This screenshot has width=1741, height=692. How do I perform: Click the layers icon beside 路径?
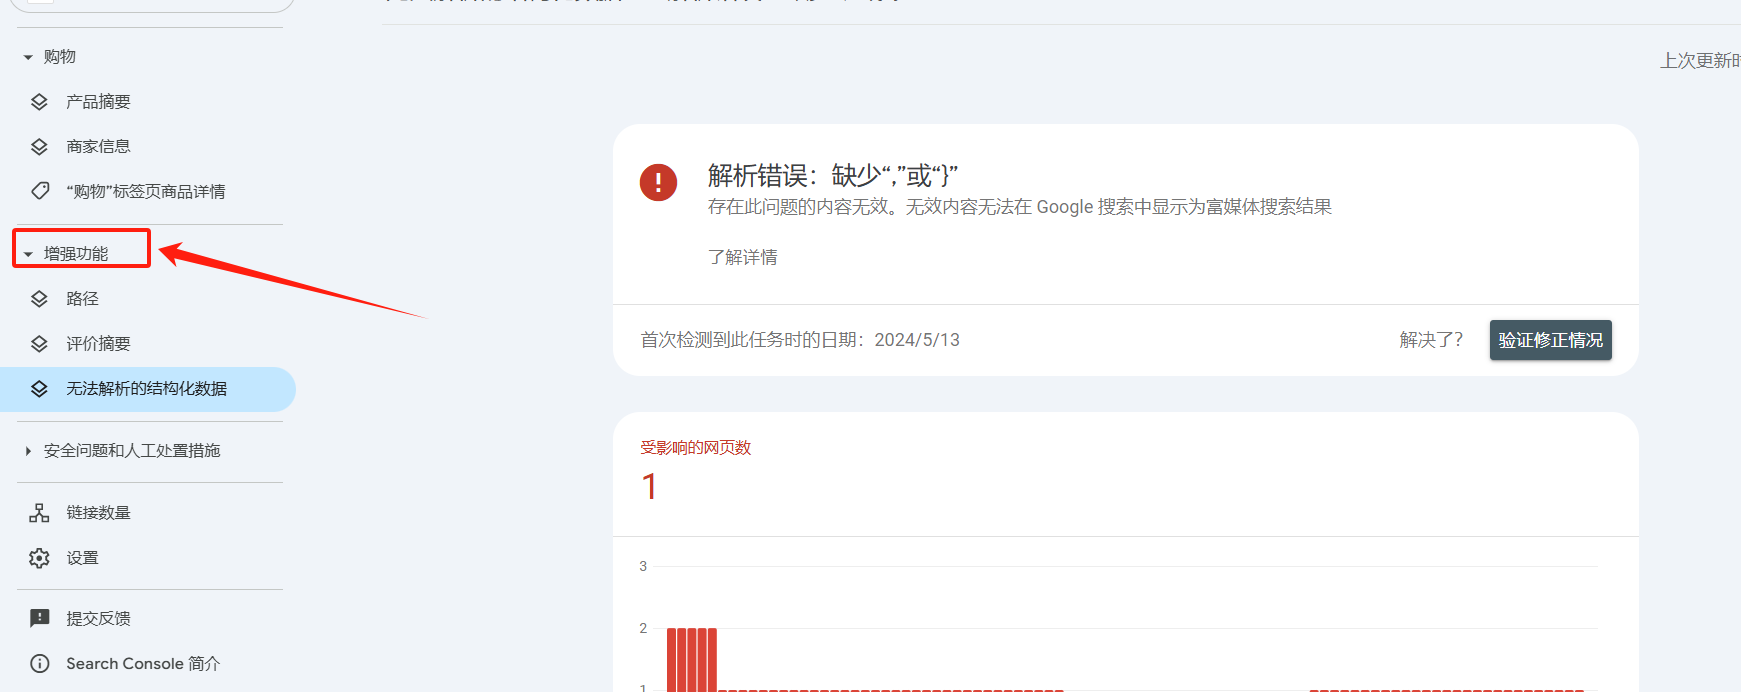39,299
